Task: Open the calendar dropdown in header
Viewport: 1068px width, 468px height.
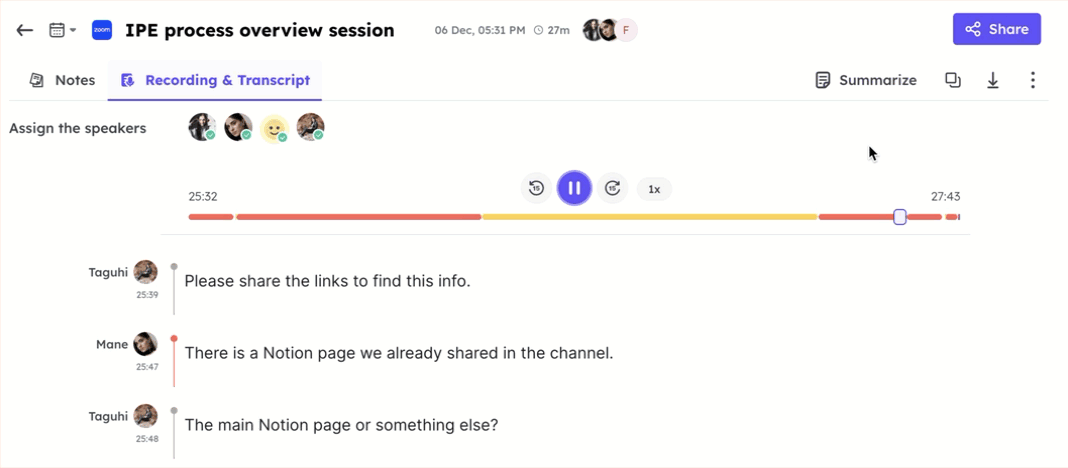Action: click(63, 30)
